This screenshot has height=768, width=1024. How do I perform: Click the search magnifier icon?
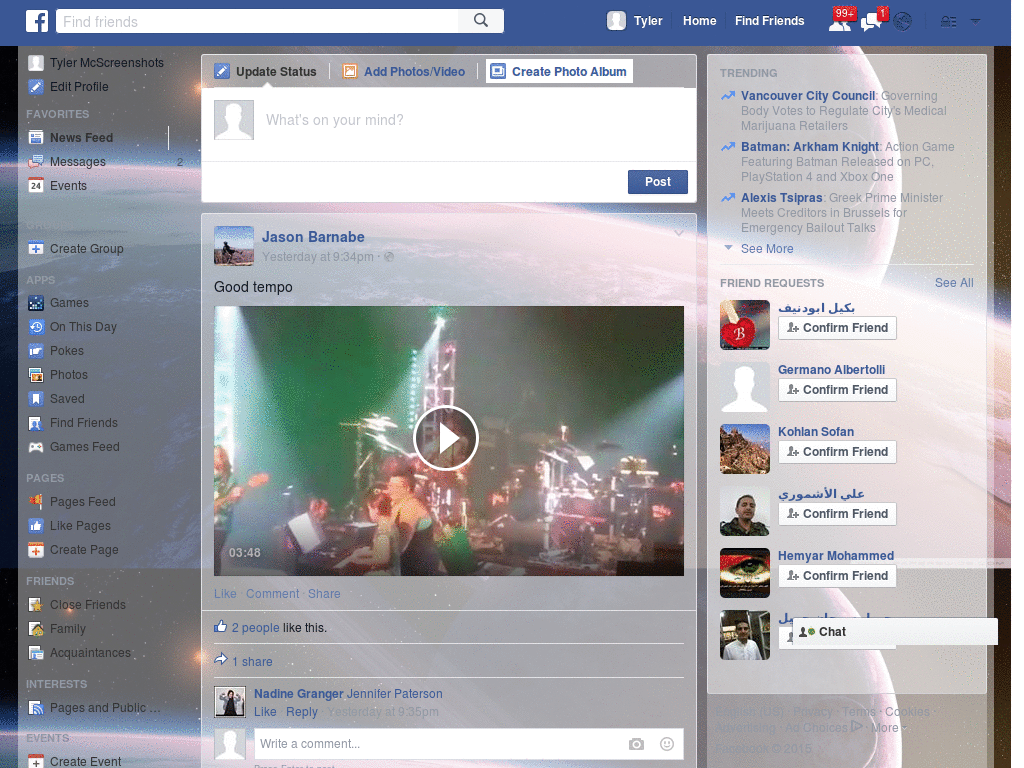pos(481,20)
